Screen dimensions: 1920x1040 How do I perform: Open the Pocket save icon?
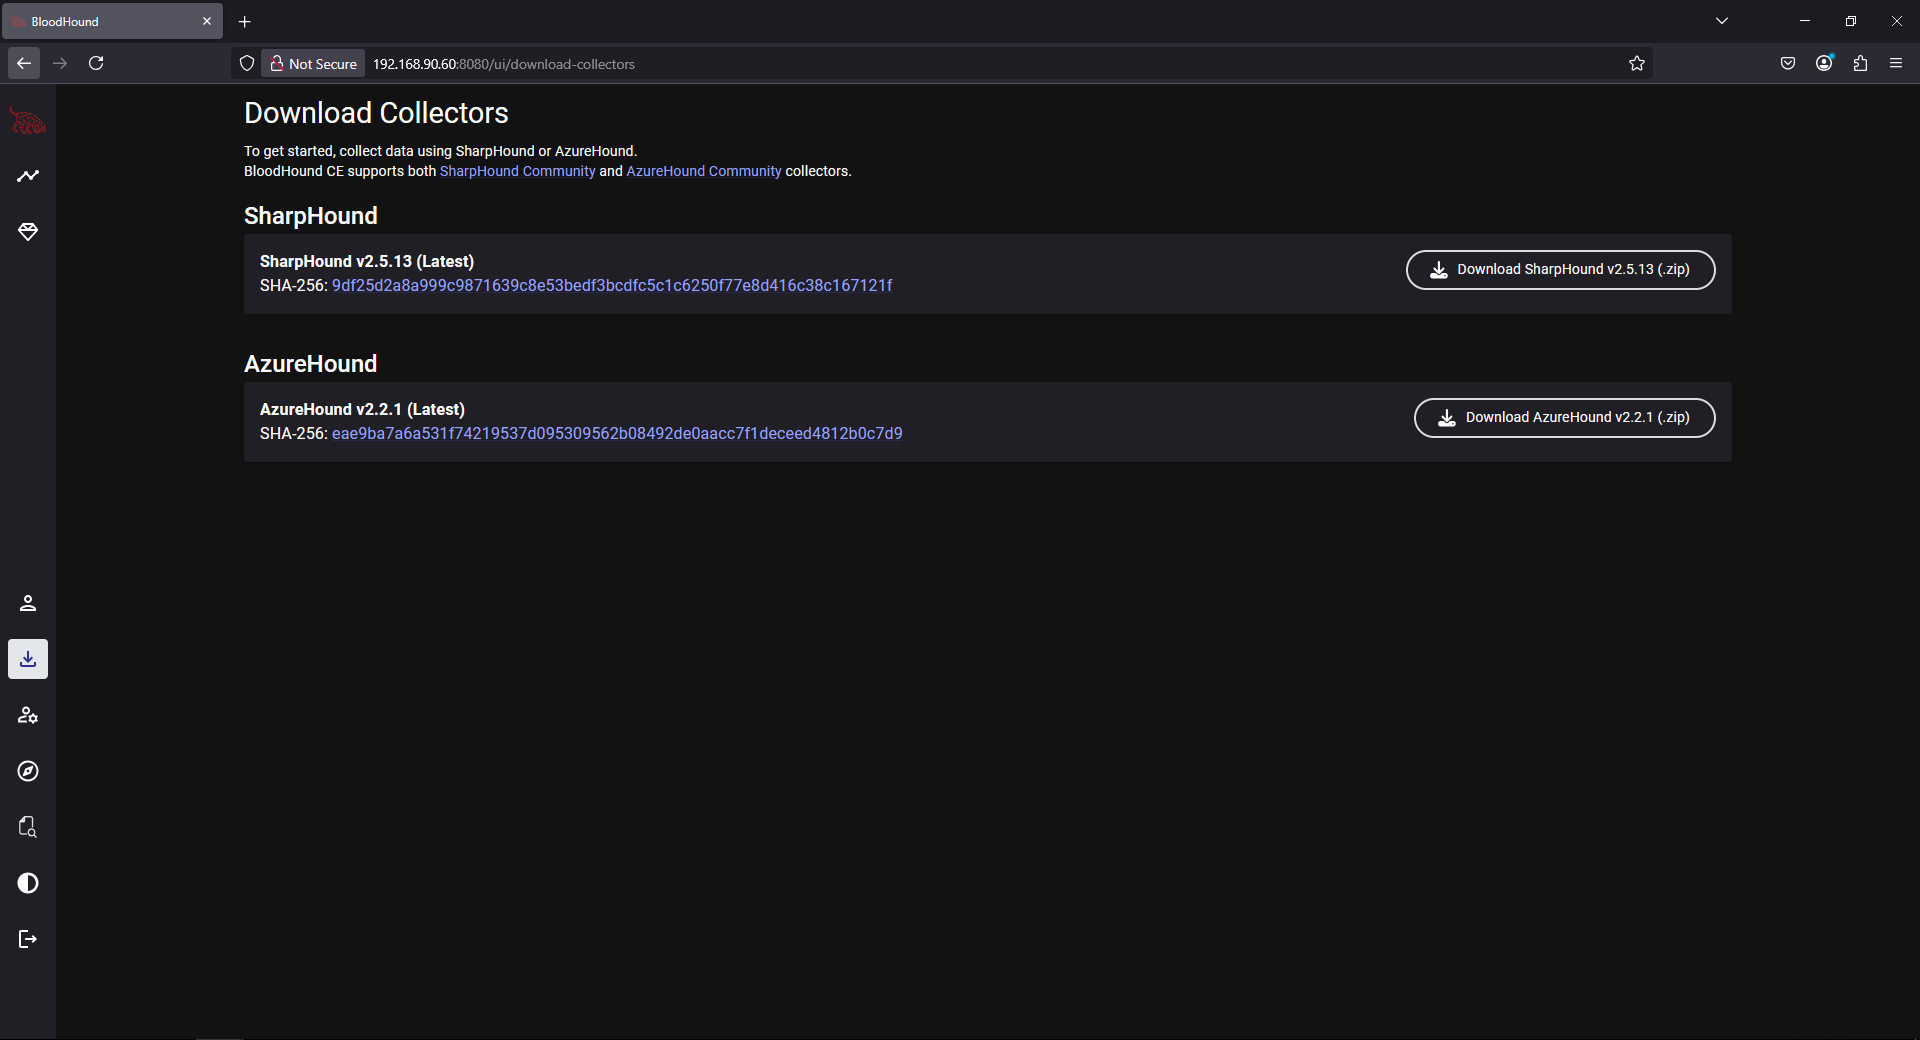1788,63
